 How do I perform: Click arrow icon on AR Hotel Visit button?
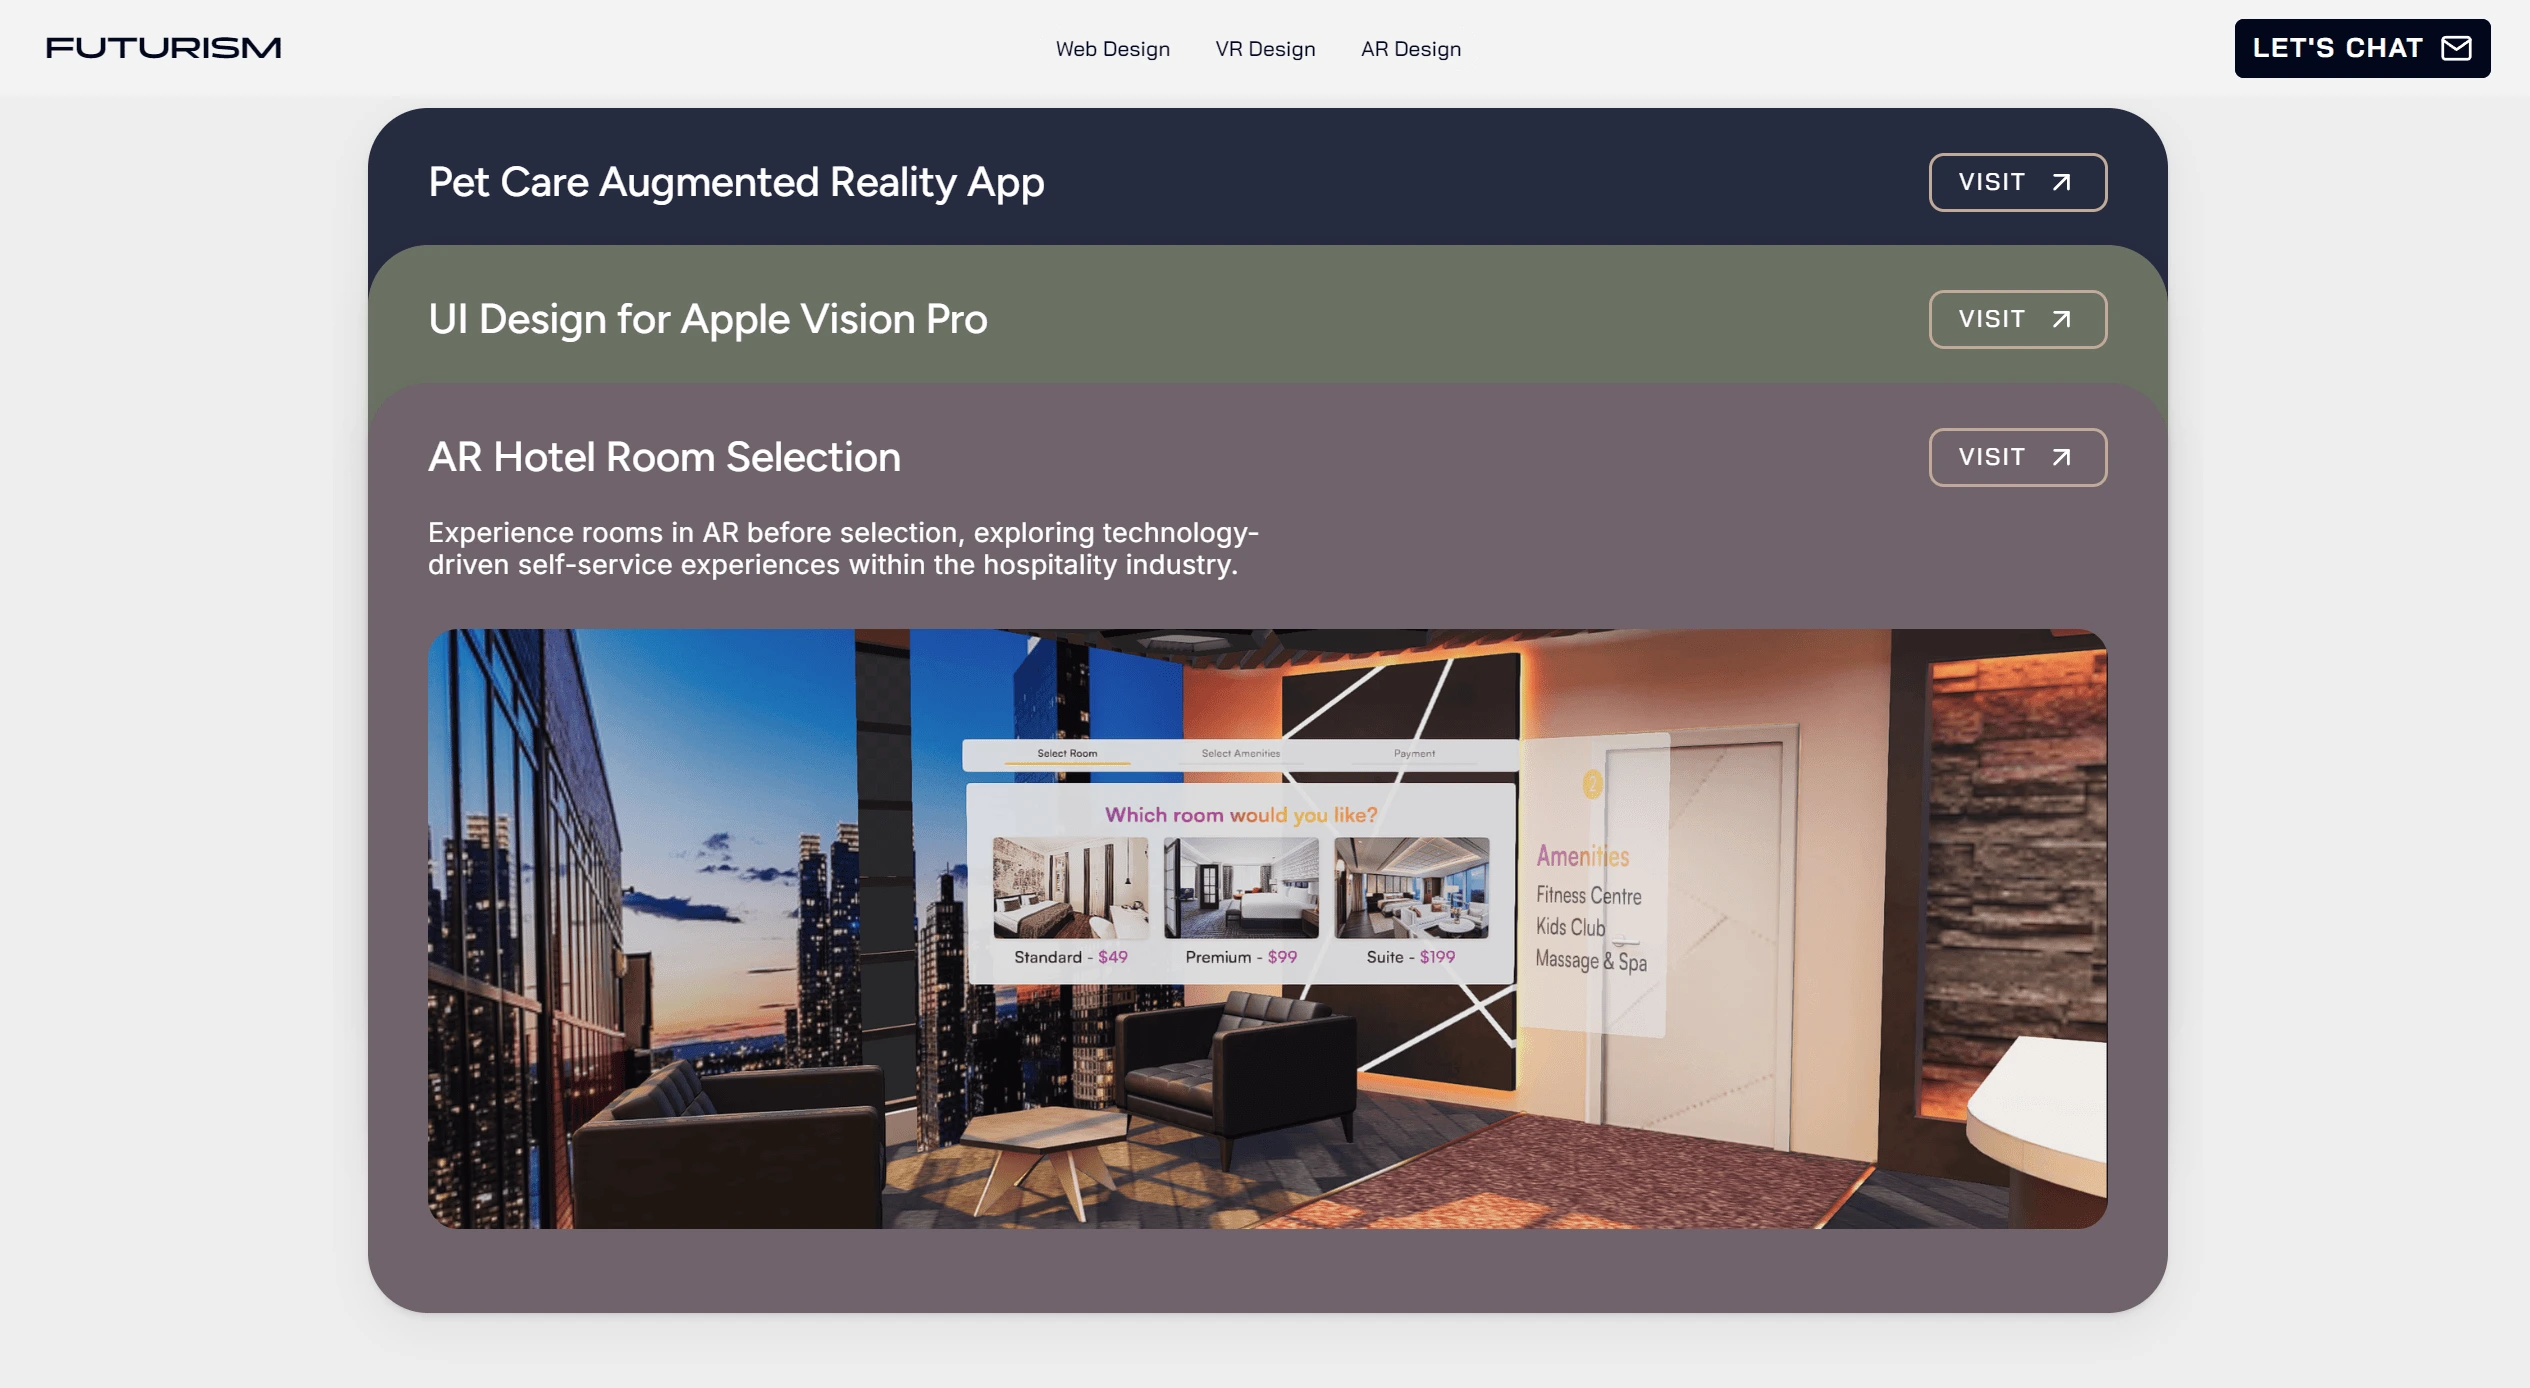(2061, 457)
